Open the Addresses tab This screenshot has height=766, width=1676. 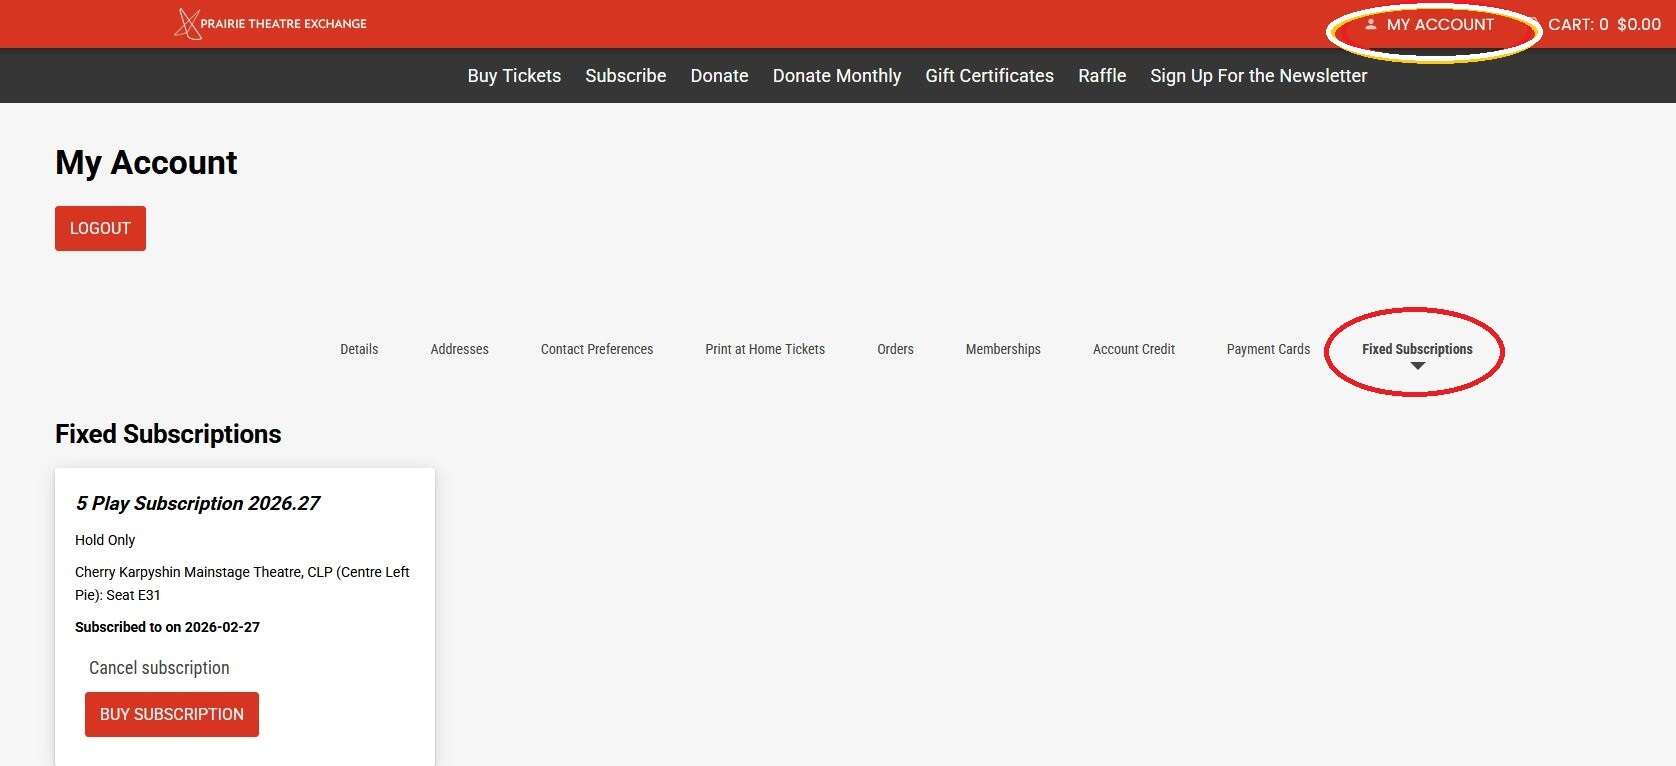[459, 349]
